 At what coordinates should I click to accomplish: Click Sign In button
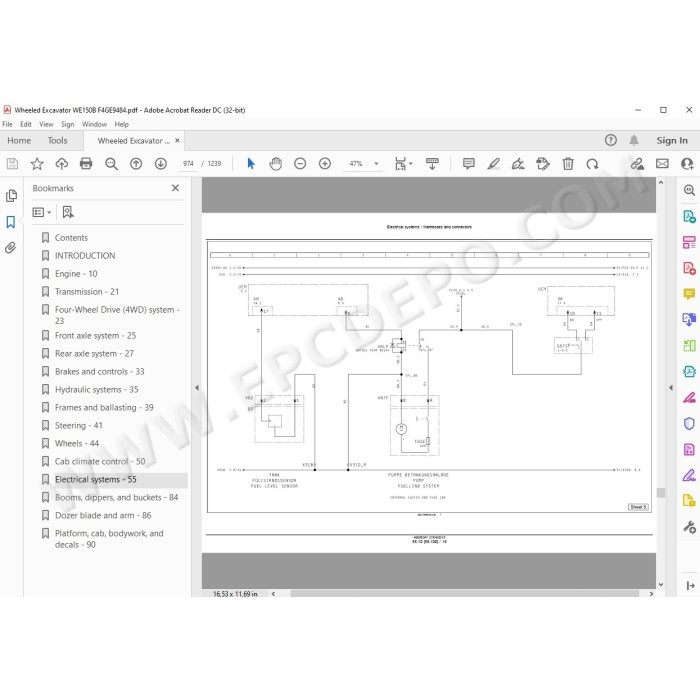(672, 140)
